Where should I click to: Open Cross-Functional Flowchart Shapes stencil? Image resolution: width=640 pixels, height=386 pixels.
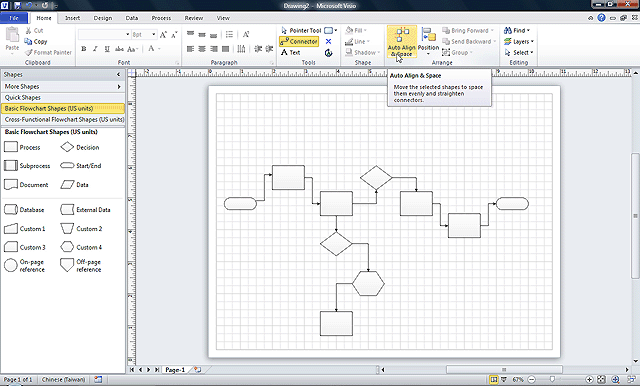click(x=62, y=120)
